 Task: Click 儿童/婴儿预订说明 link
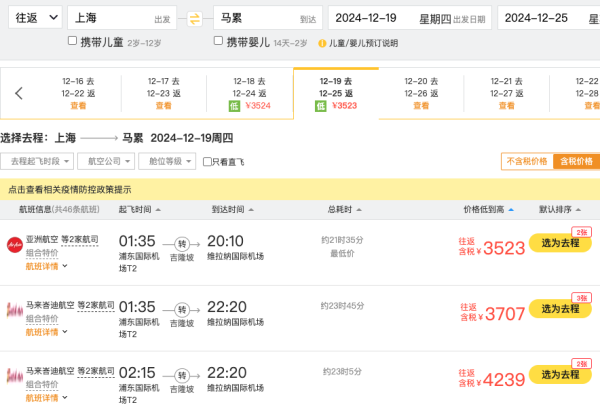[364, 43]
